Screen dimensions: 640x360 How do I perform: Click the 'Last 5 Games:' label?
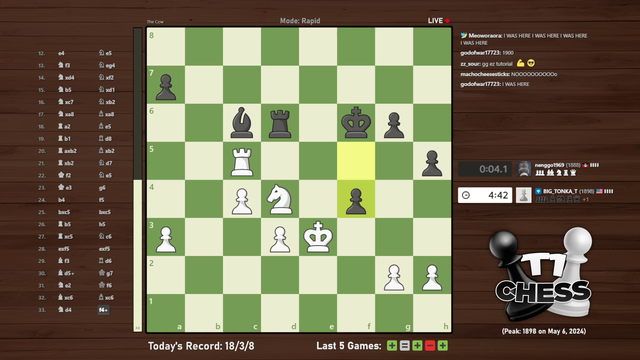349,346
